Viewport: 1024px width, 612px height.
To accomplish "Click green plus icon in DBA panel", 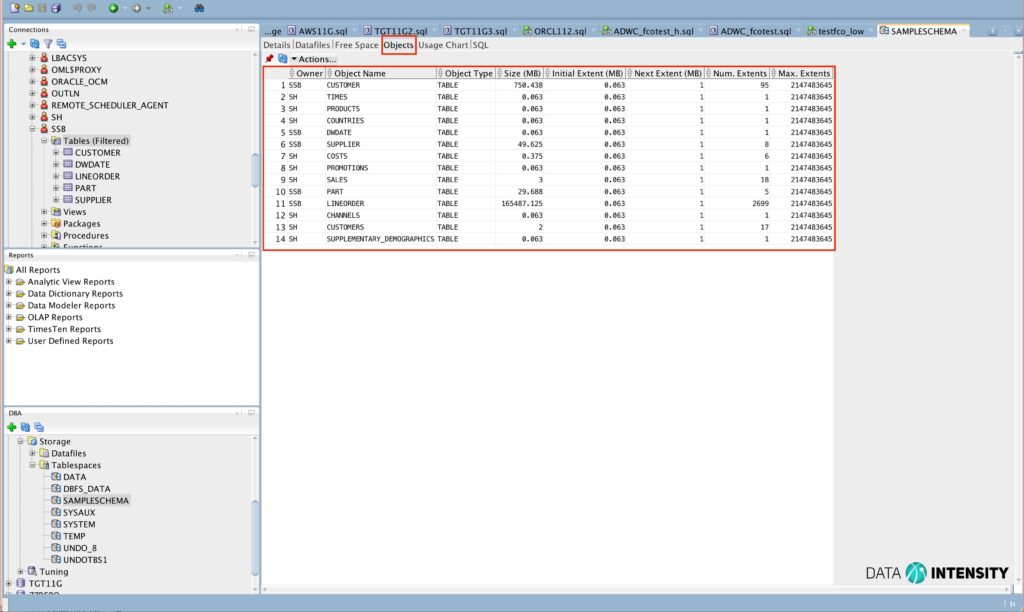I will [x=11, y=427].
